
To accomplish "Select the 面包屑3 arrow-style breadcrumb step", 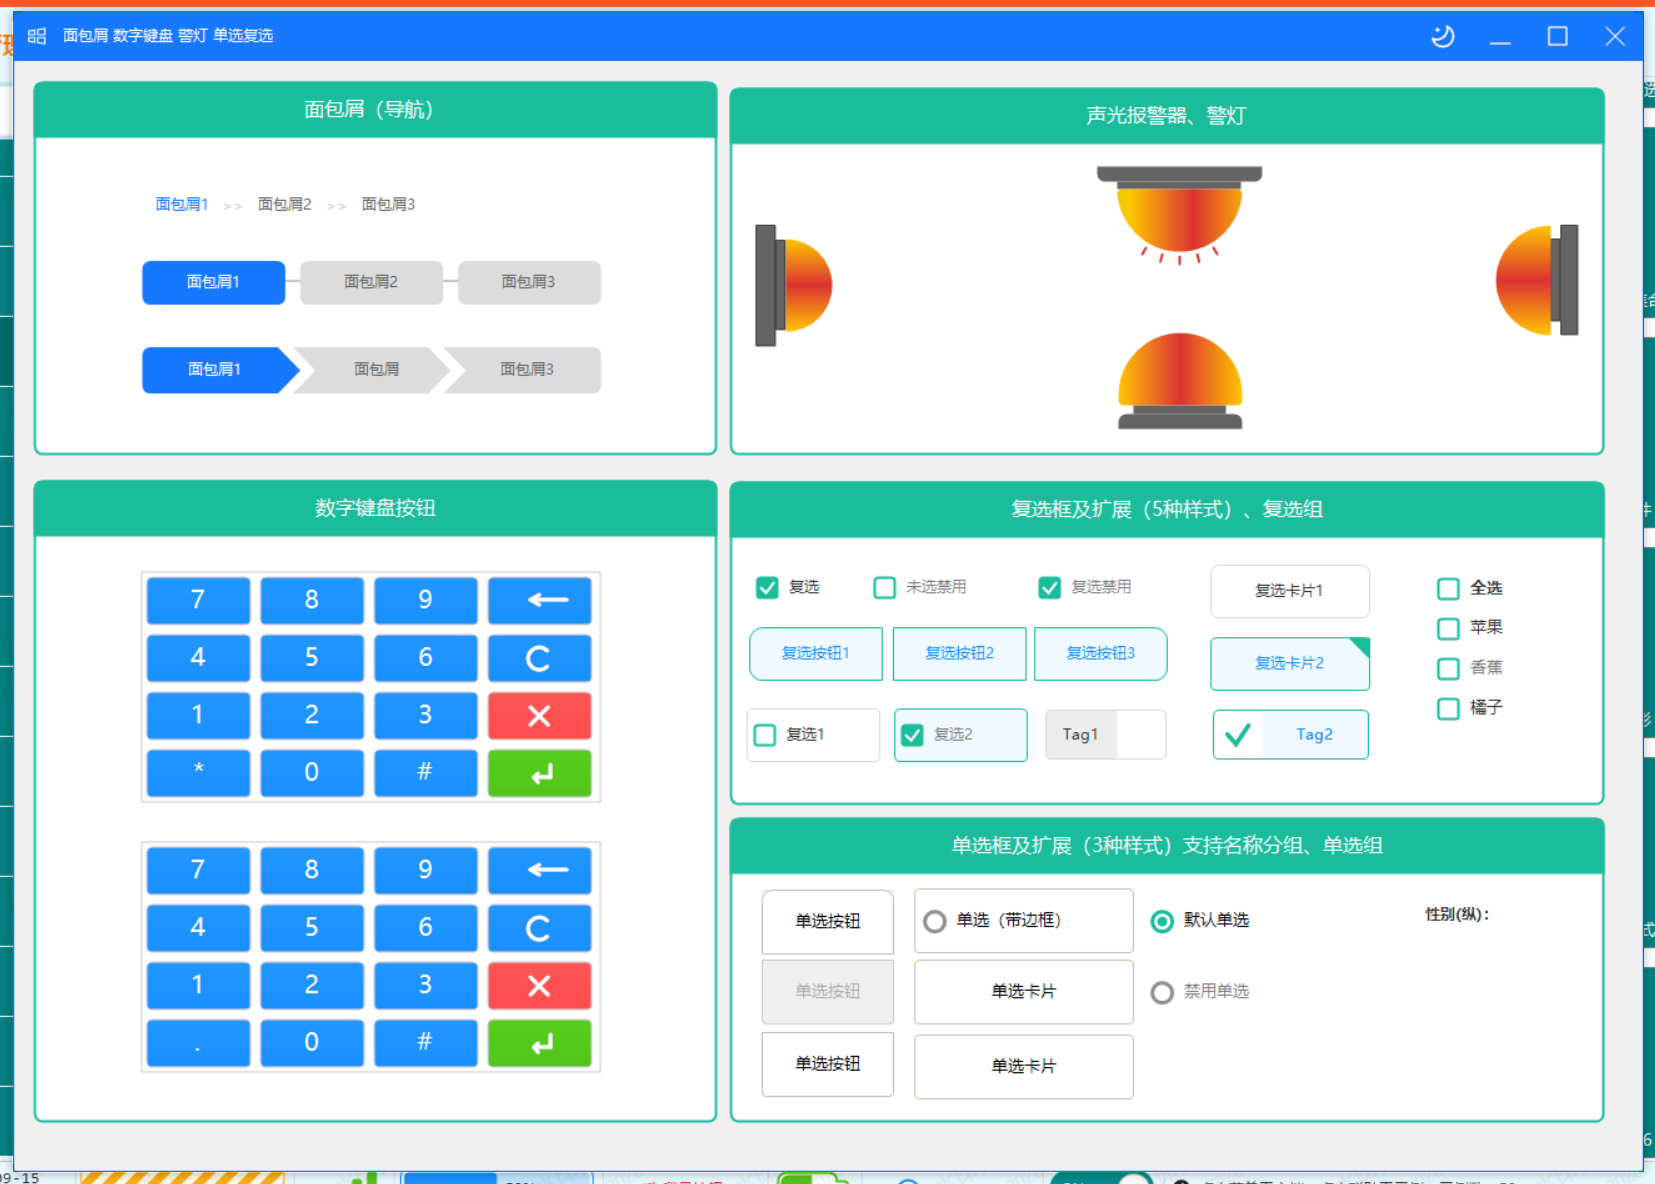I will 525,370.
